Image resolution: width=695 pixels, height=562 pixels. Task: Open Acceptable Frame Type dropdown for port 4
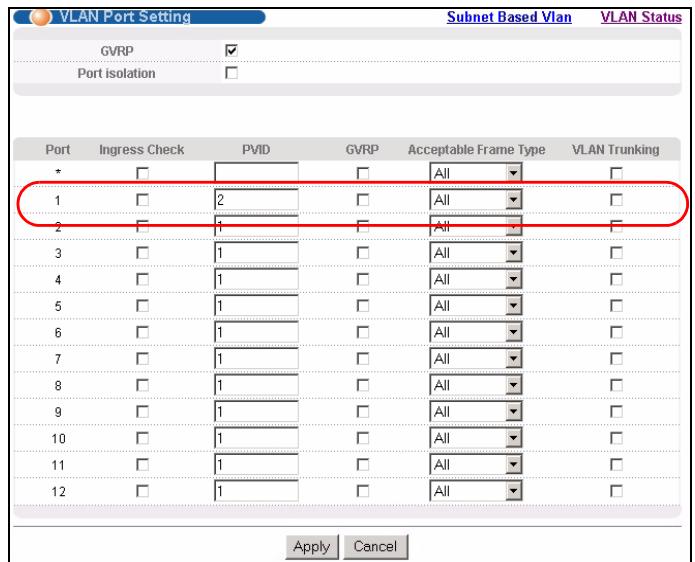(x=476, y=279)
